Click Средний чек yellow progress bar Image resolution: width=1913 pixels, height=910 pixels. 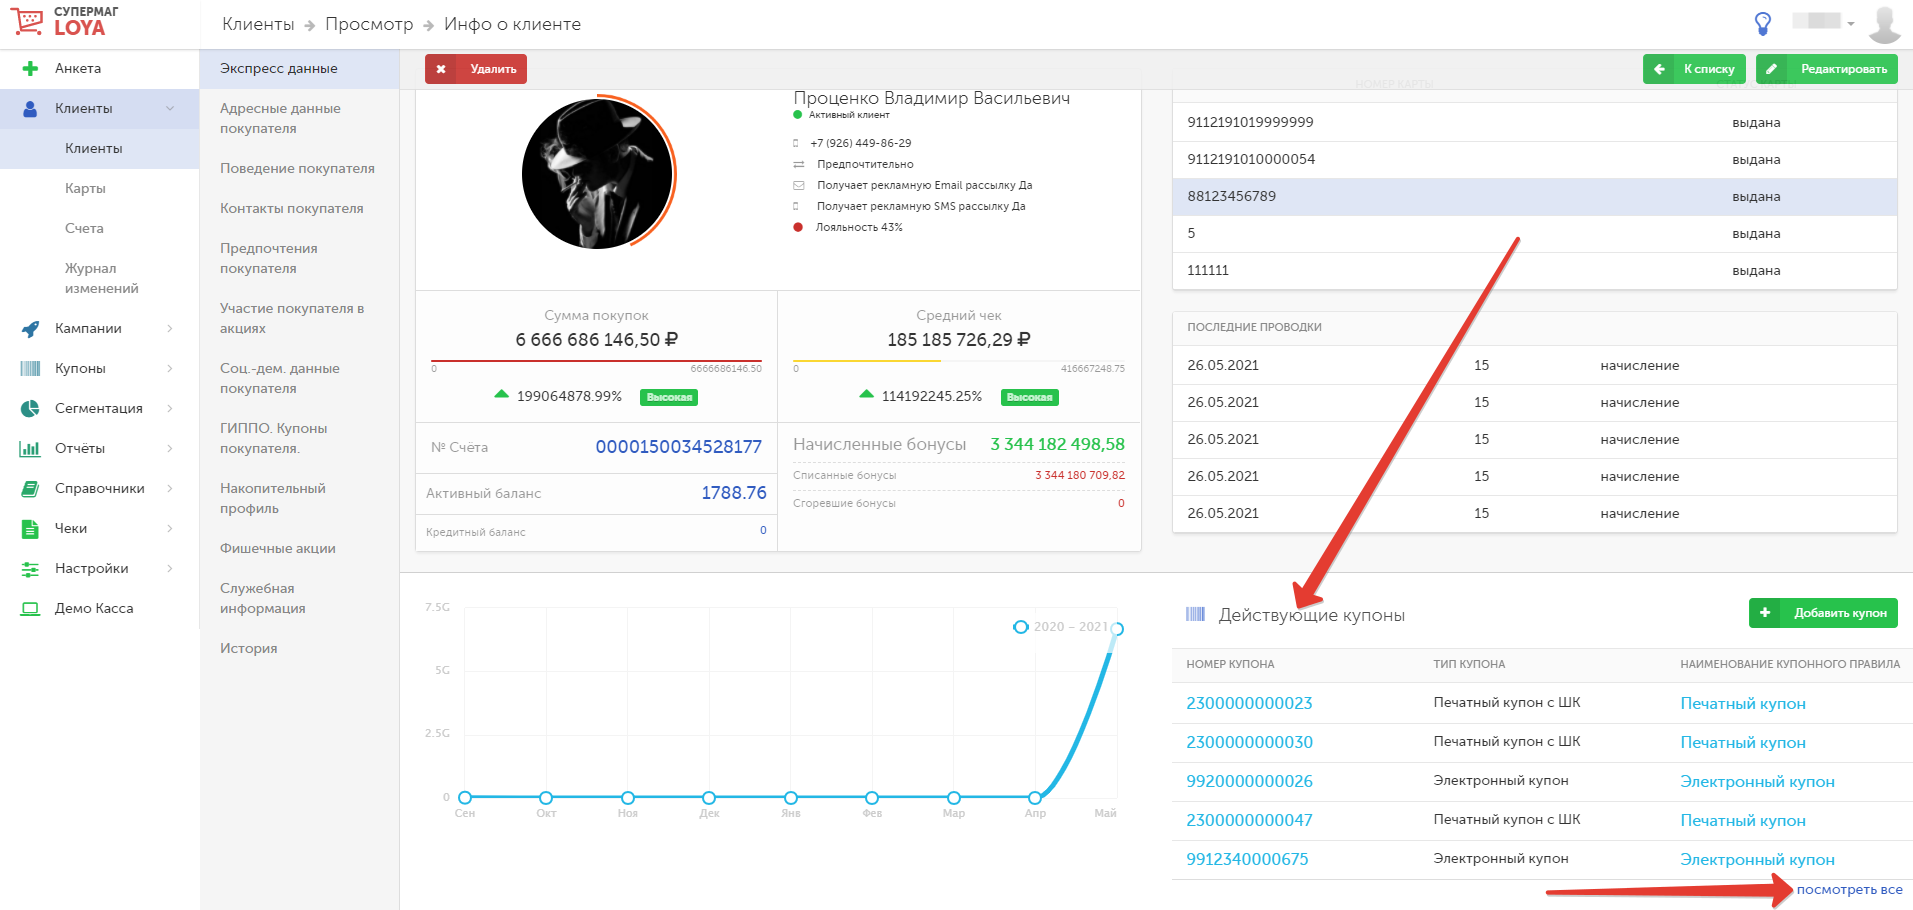click(x=959, y=361)
